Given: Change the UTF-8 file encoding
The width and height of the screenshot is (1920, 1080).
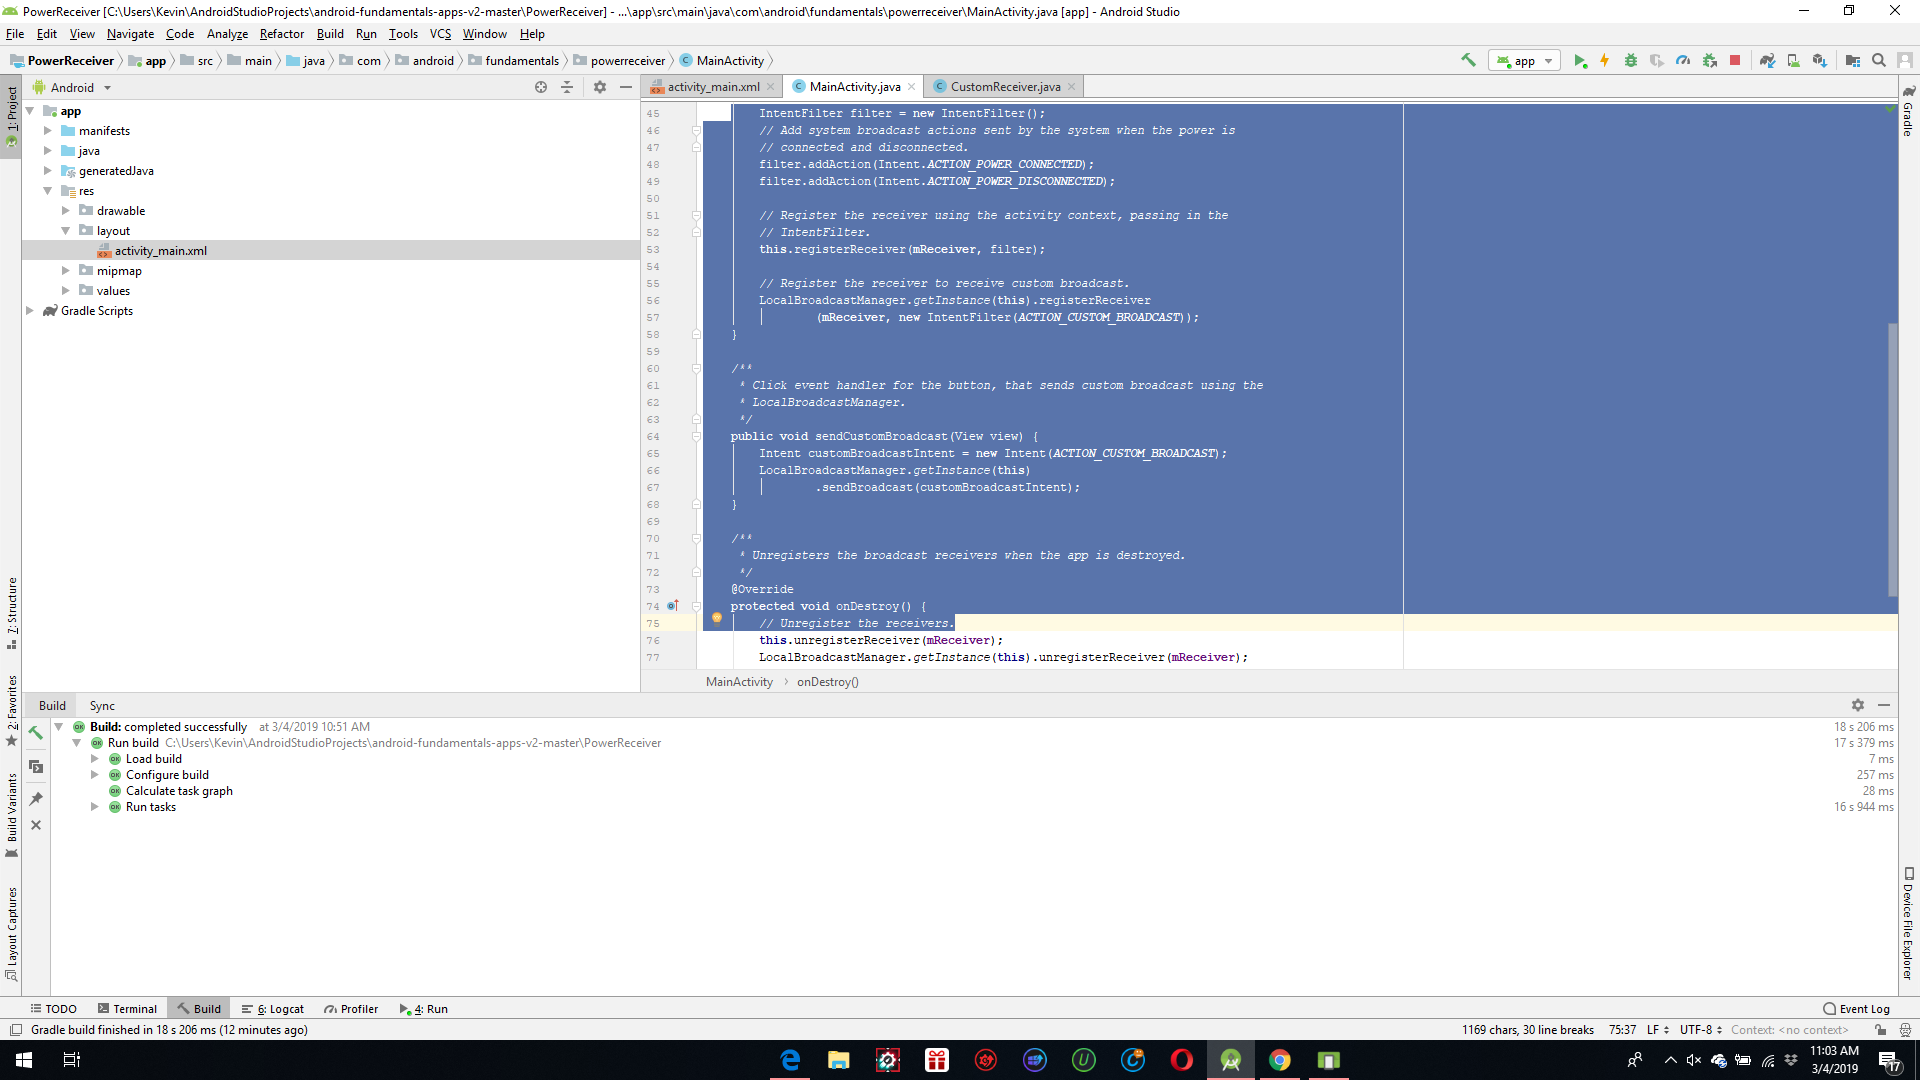Looking at the screenshot, I should [1700, 1030].
